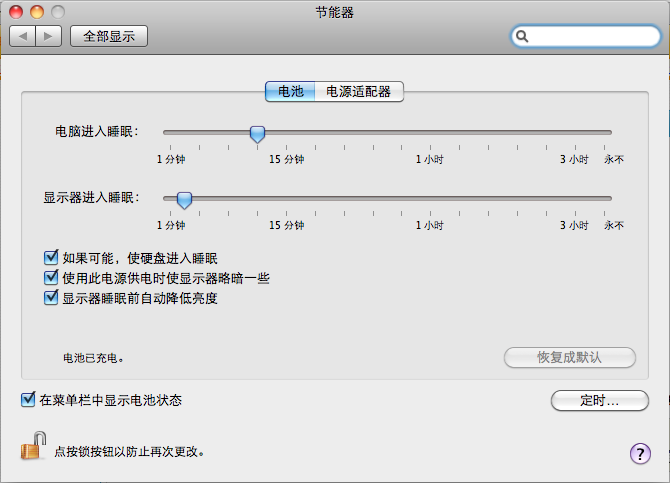Click the 全部显示 button
This screenshot has height=483, width=670.
pyautogui.click(x=109, y=36)
